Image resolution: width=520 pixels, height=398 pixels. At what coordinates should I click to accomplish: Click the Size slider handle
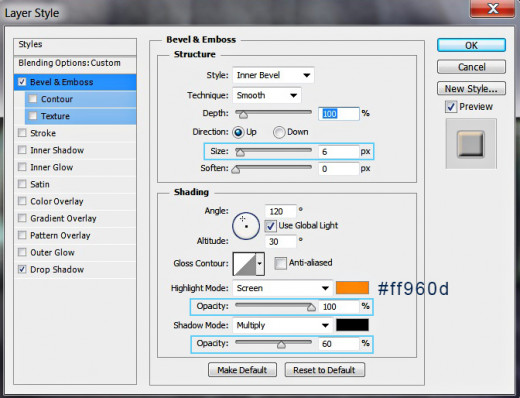pyautogui.click(x=240, y=153)
